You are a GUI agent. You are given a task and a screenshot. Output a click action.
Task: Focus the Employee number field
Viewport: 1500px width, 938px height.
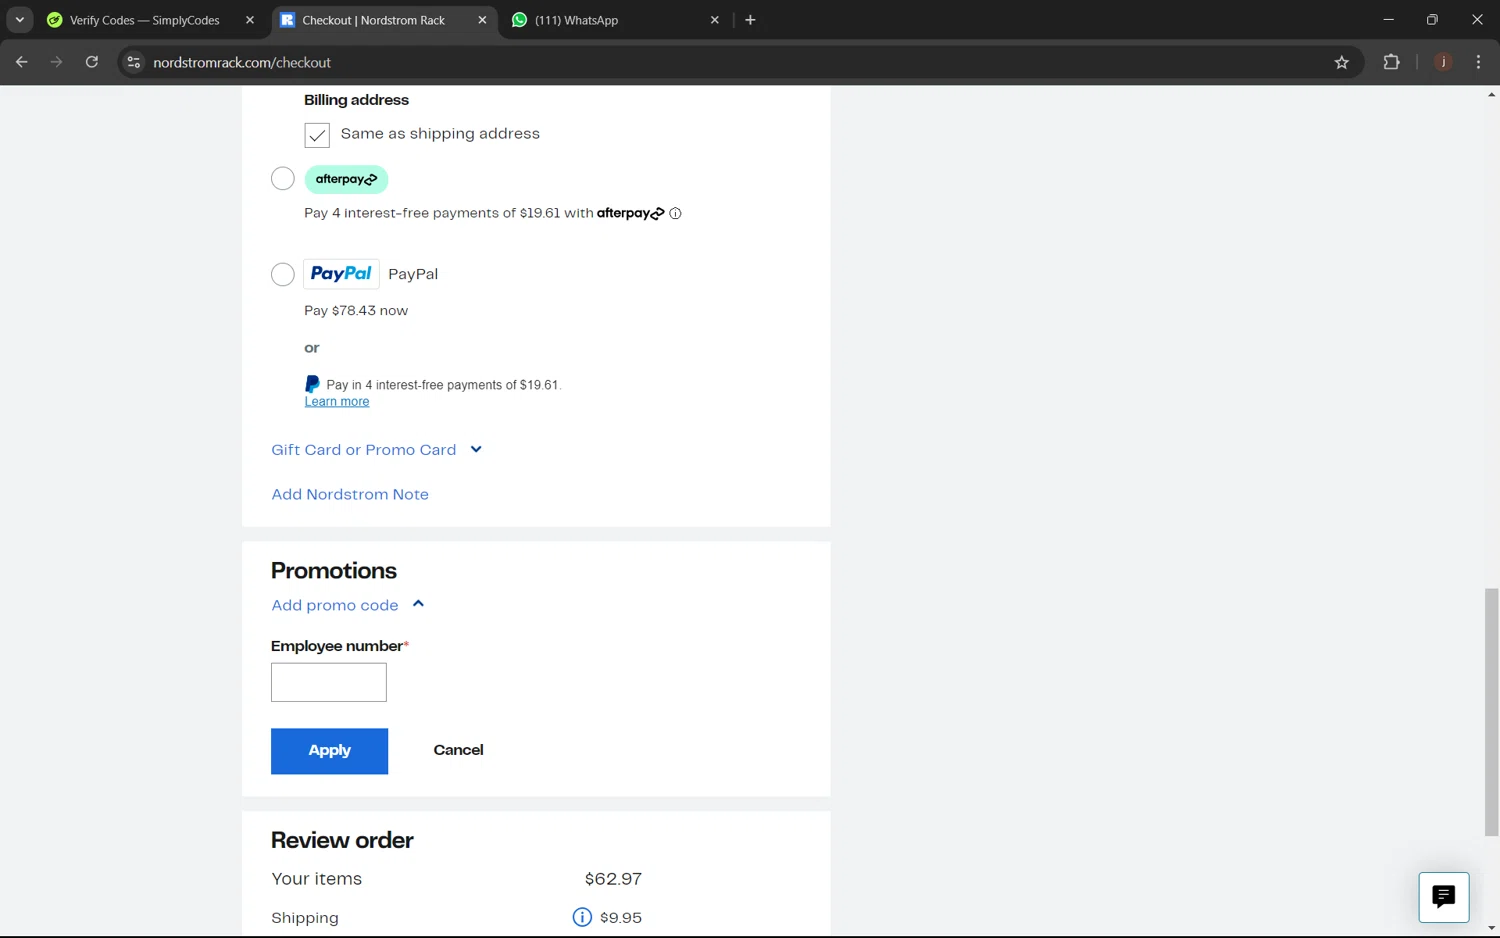pyautogui.click(x=329, y=682)
